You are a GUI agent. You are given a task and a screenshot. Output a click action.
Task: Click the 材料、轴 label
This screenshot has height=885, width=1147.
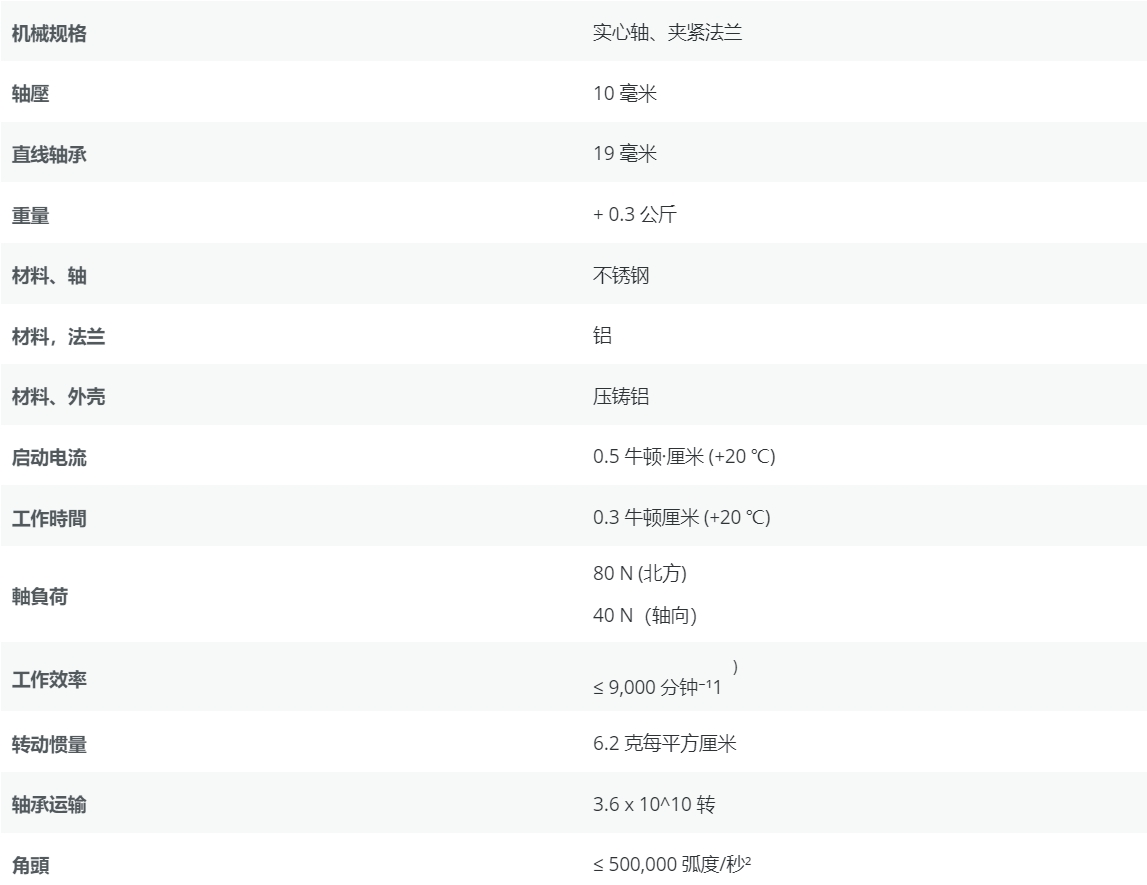coord(49,276)
